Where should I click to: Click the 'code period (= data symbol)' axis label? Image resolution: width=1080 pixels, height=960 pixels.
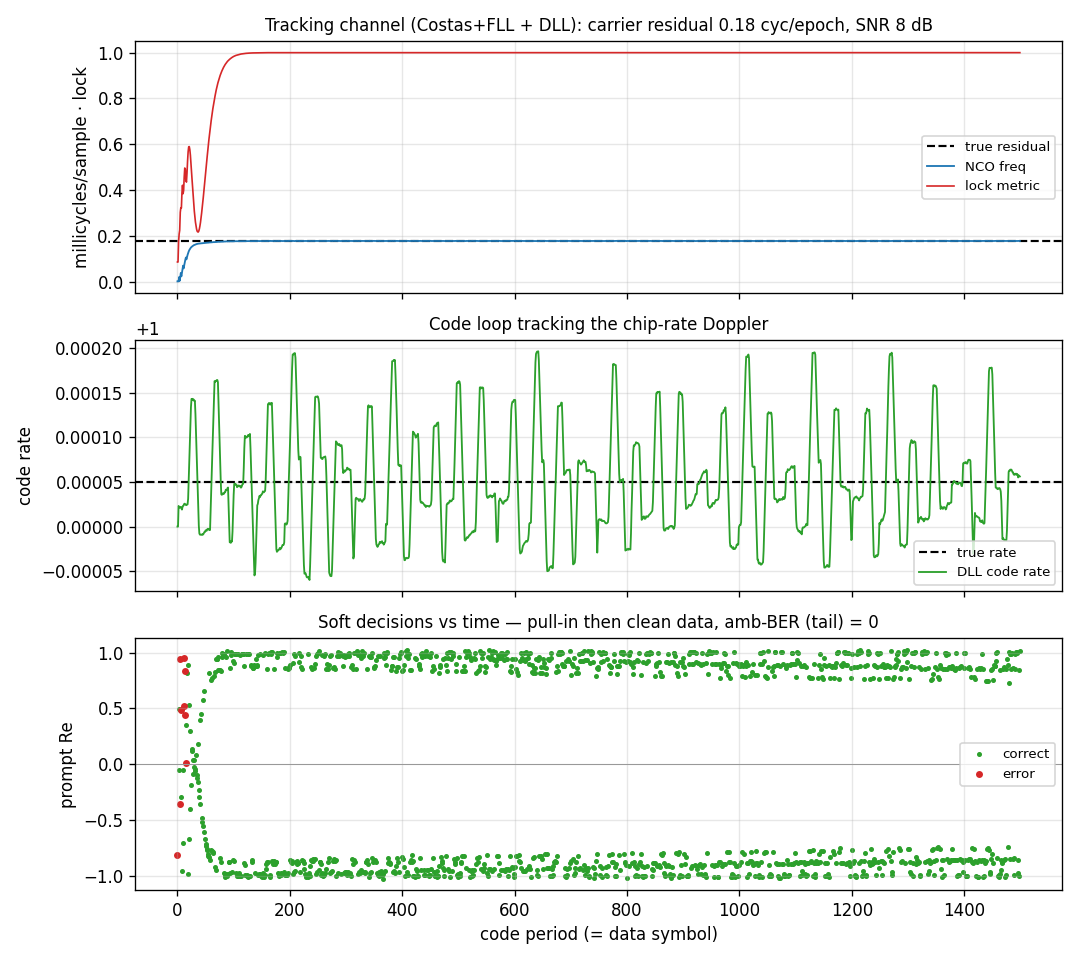(x=599, y=934)
